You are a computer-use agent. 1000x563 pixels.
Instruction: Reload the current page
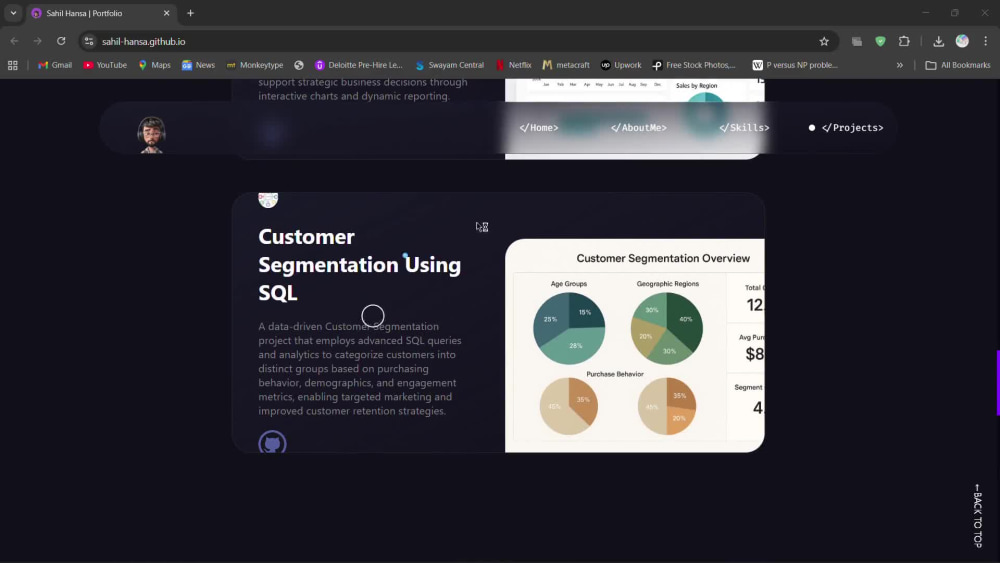[61, 41]
